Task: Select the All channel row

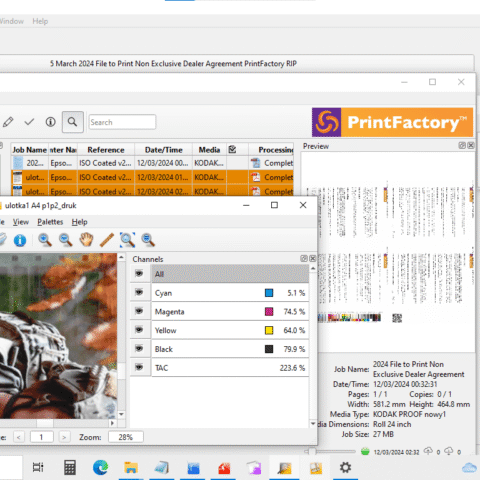Action: (x=230, y=274)
